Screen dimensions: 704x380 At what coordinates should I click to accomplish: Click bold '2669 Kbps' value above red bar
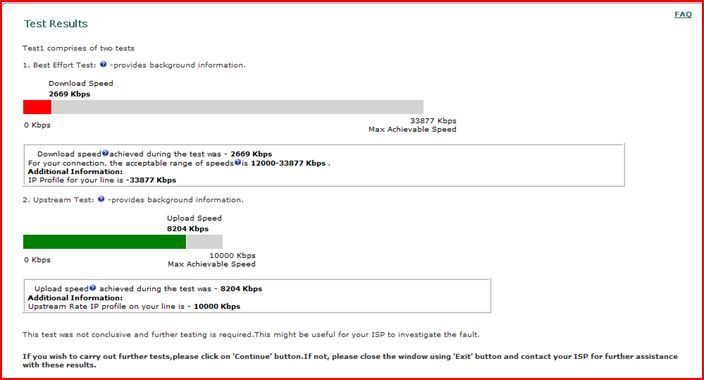click(70, 94)
